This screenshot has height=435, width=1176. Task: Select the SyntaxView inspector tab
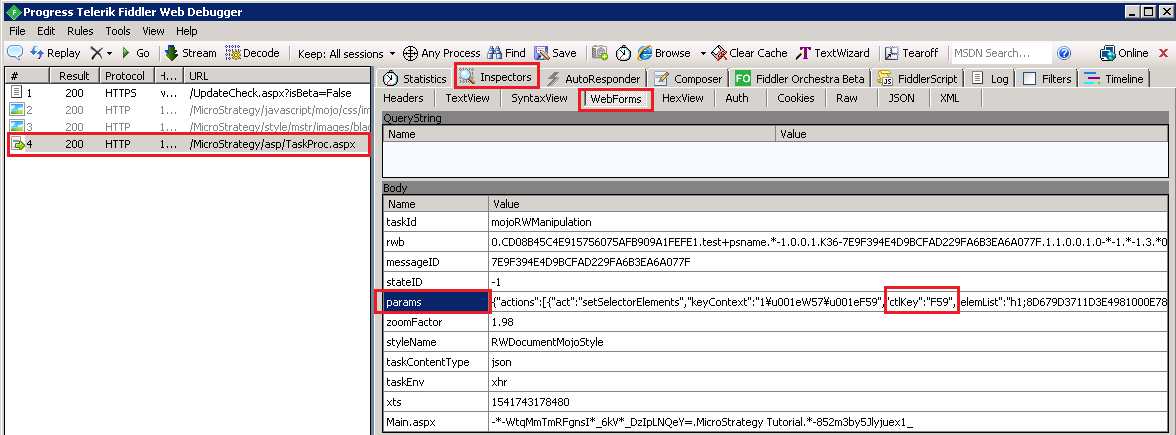coord(539,98)
